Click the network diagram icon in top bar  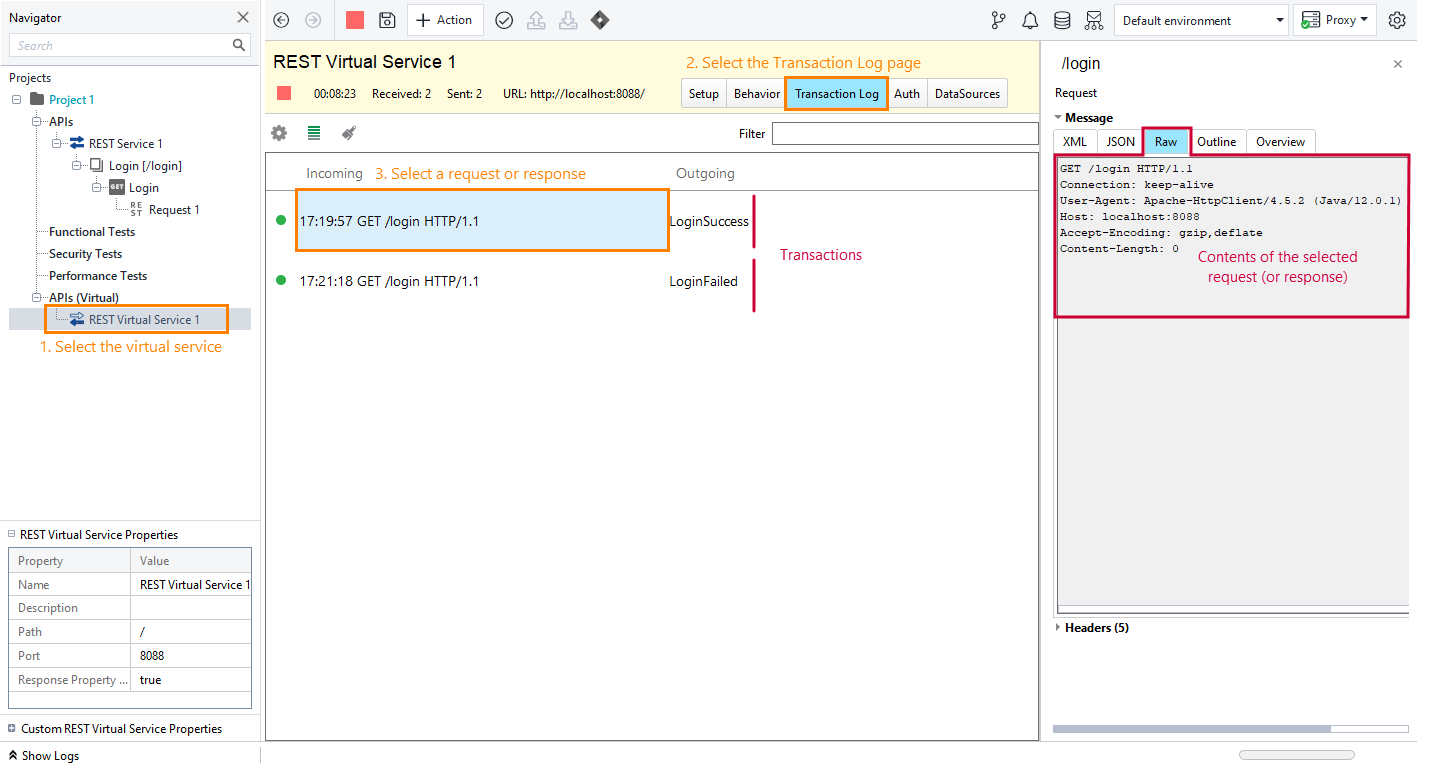click(1094, 20)
